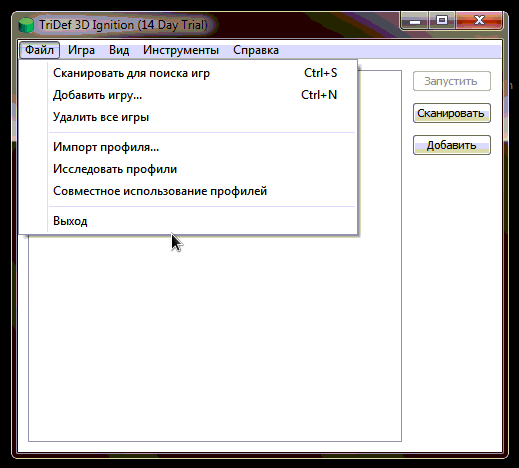The width and height of the screenshot is (519, 468).
Task: Open the Инструменты menu
Action: (181, 50)
